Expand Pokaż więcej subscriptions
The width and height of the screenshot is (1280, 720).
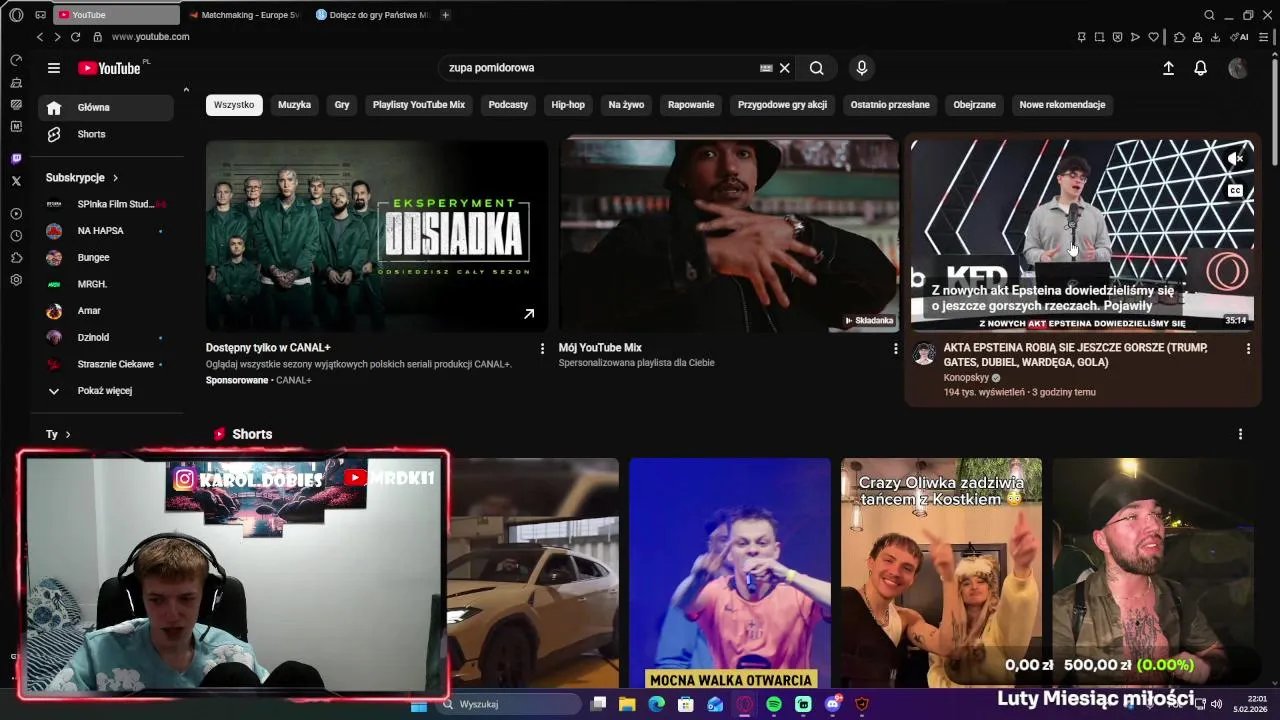(104, 391)
